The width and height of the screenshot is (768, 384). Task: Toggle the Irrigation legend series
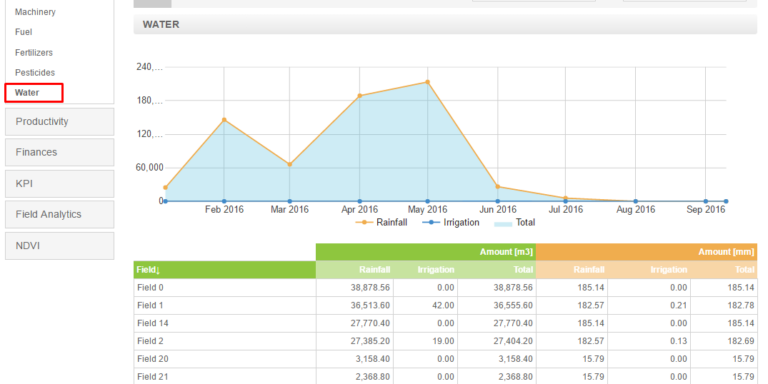[450, 222]
